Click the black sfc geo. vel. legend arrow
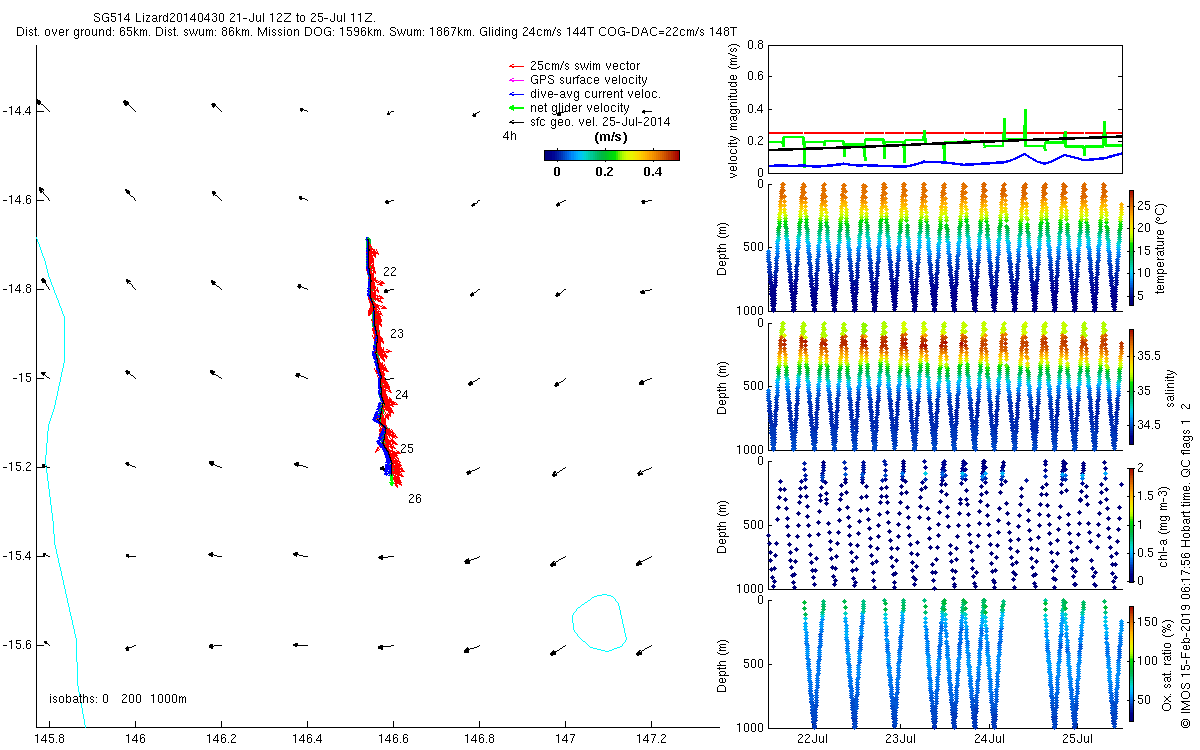Image resolution: width=1200 pixels, height=750 pixels. [515, 122]
